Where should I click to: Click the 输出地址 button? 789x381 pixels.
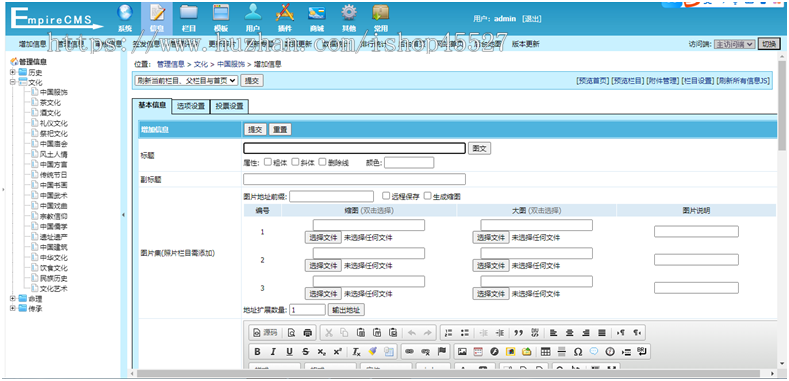[x=346, y=310]
